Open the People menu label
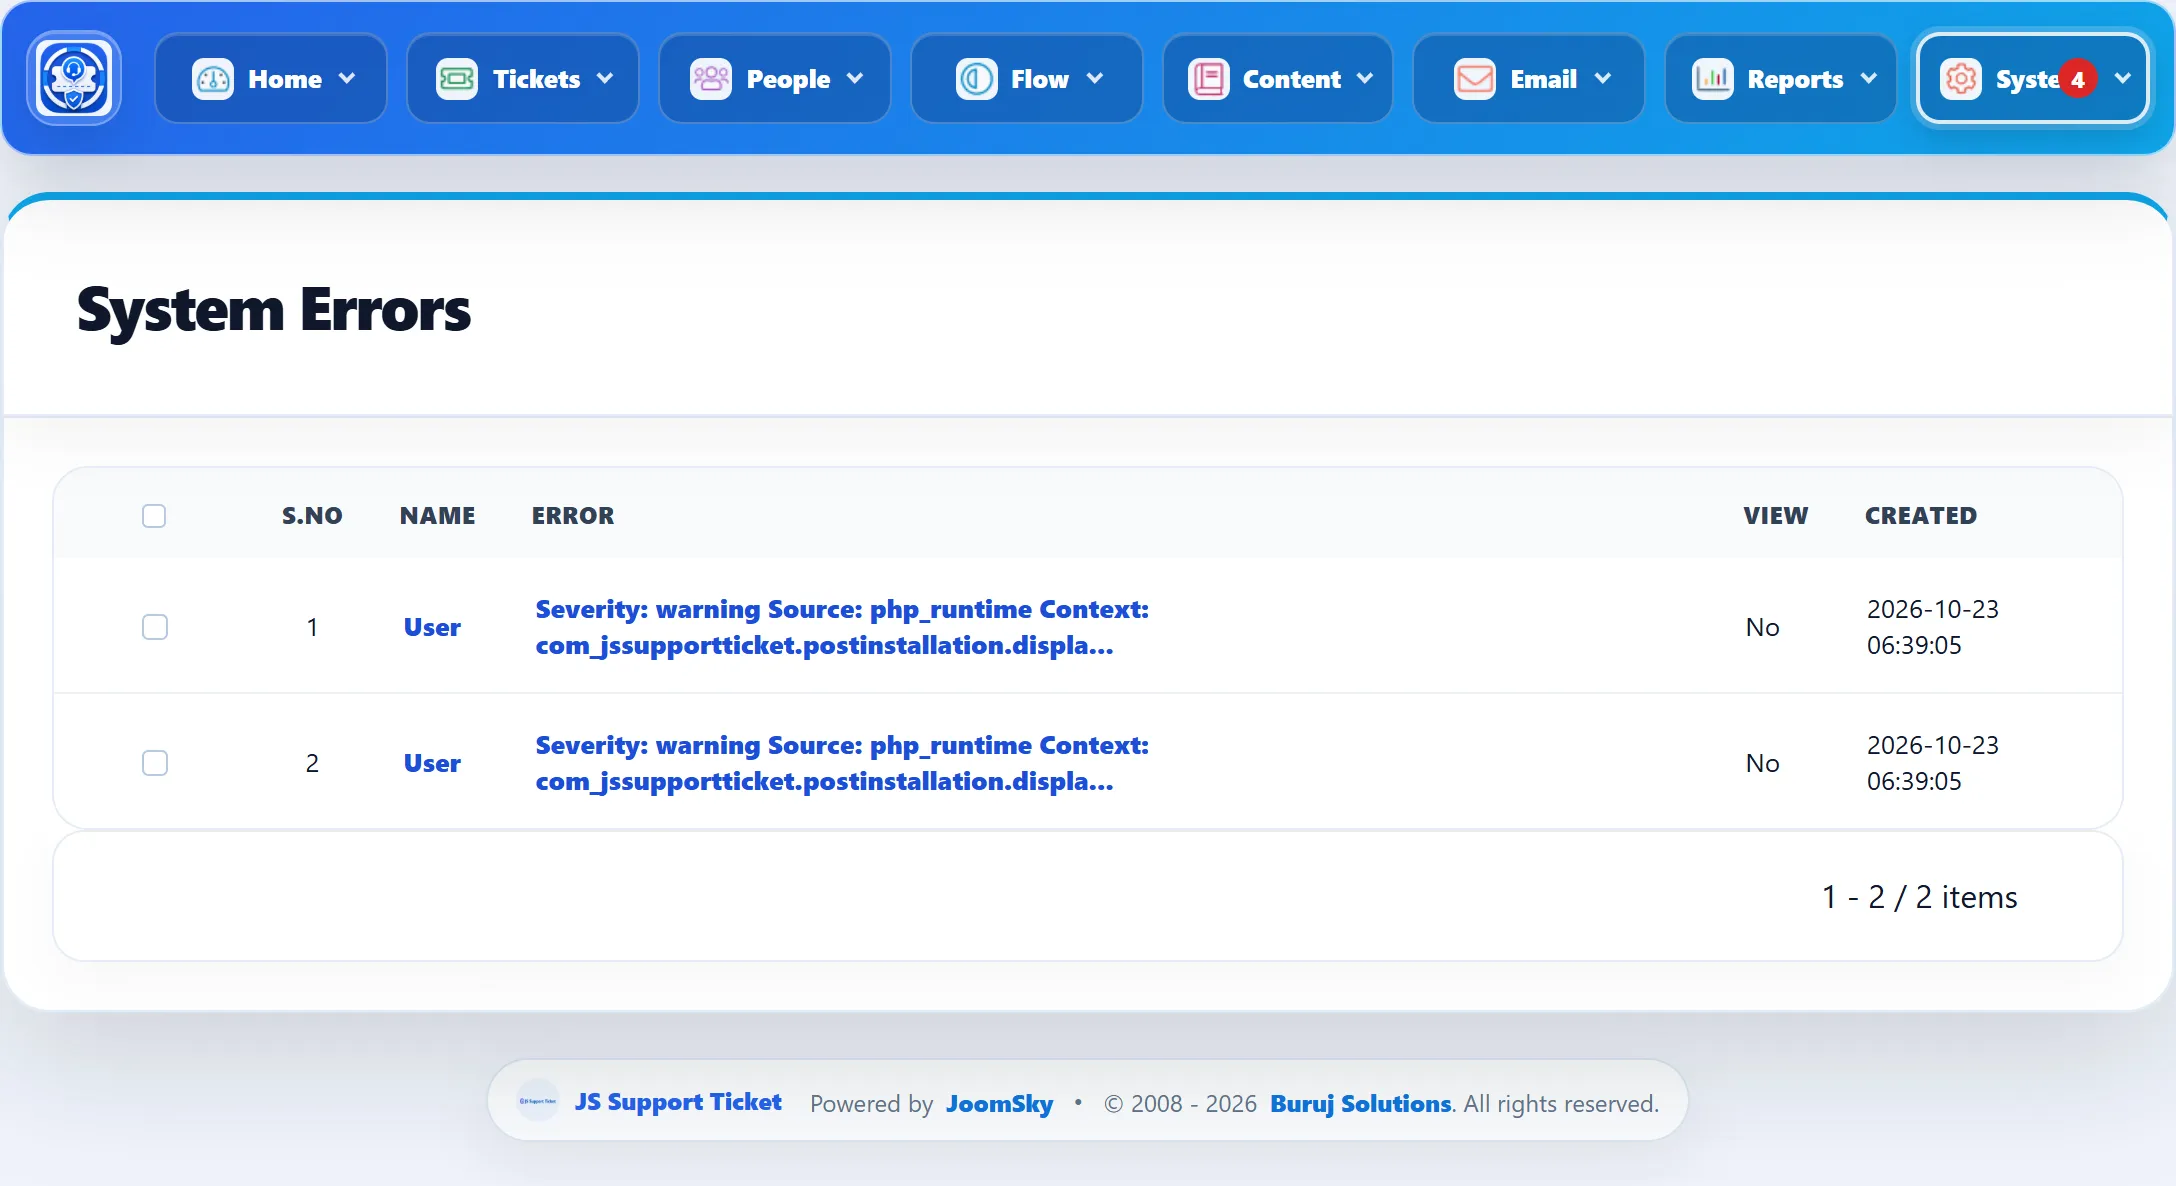The image size is (2176, 1186). click(x=788, y=79)
